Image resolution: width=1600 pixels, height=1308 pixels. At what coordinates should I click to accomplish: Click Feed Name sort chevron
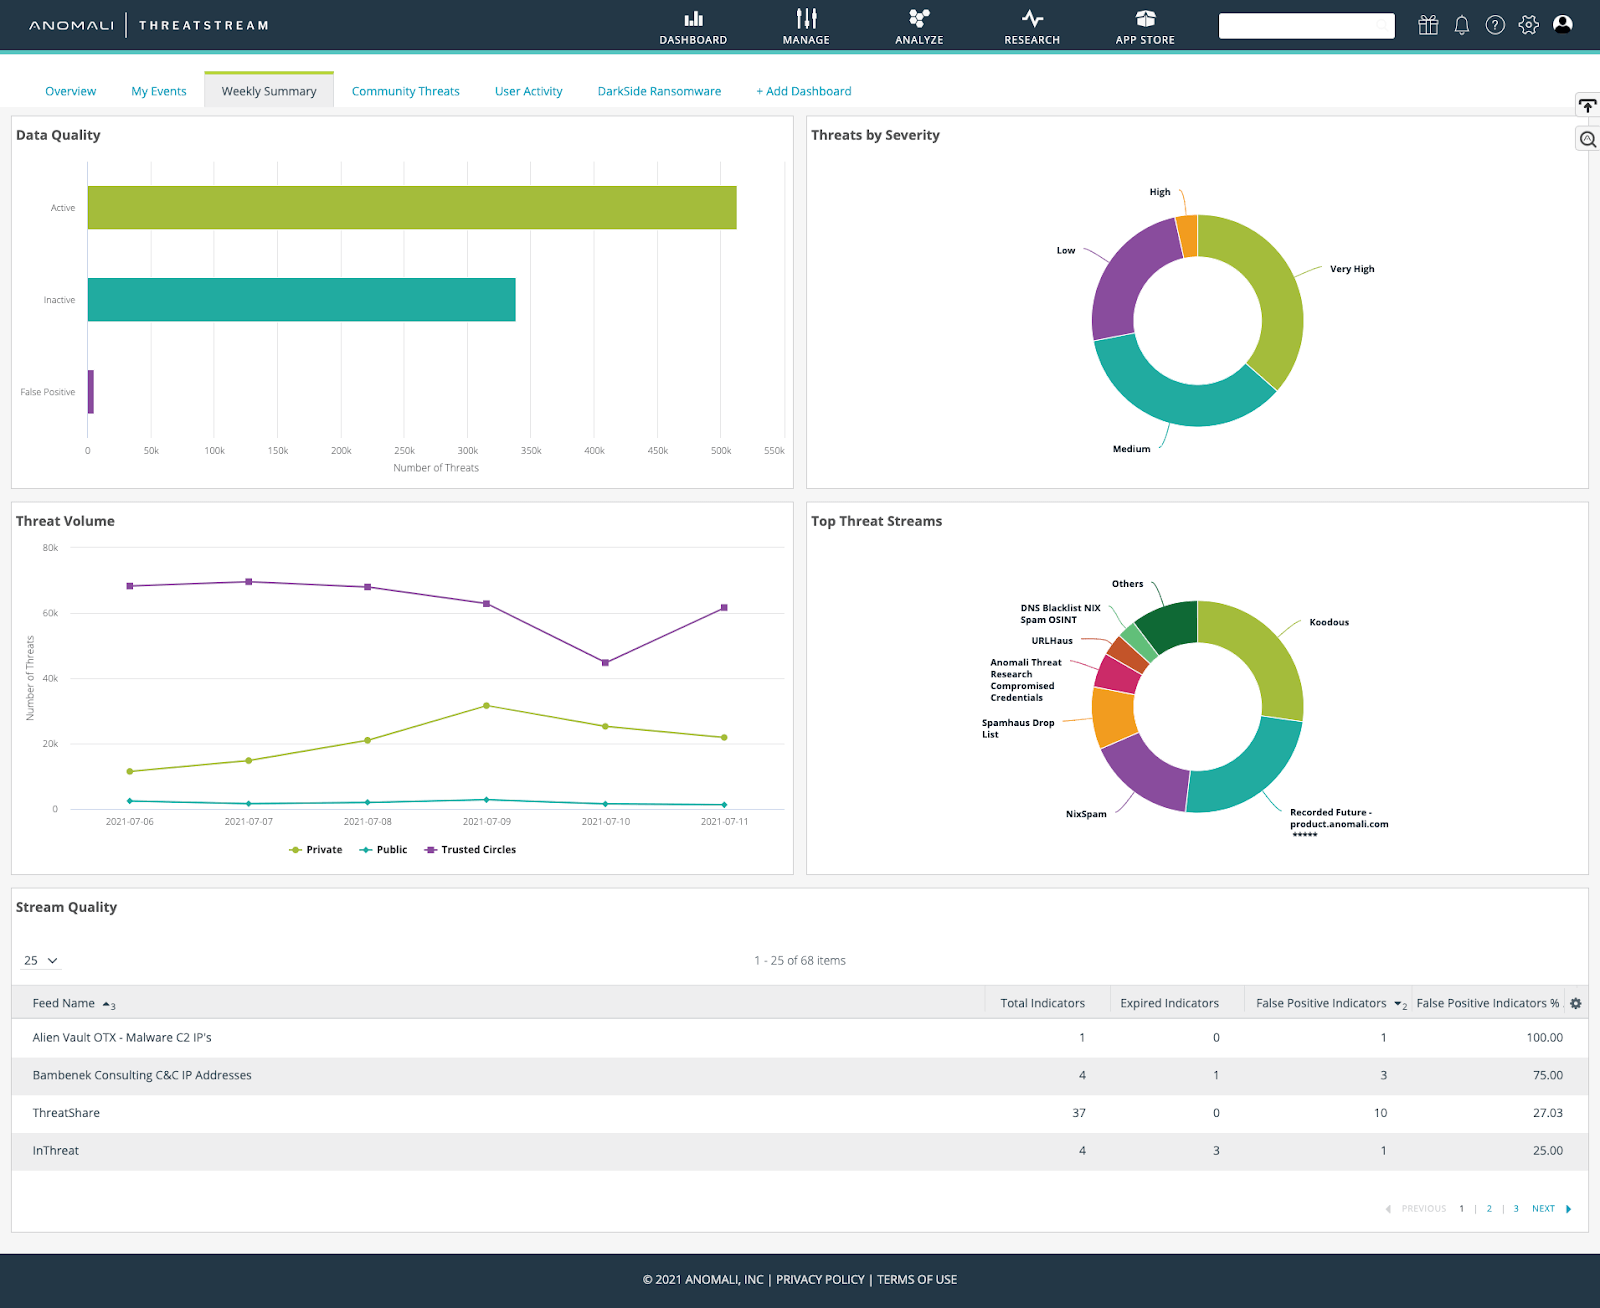104,1003
